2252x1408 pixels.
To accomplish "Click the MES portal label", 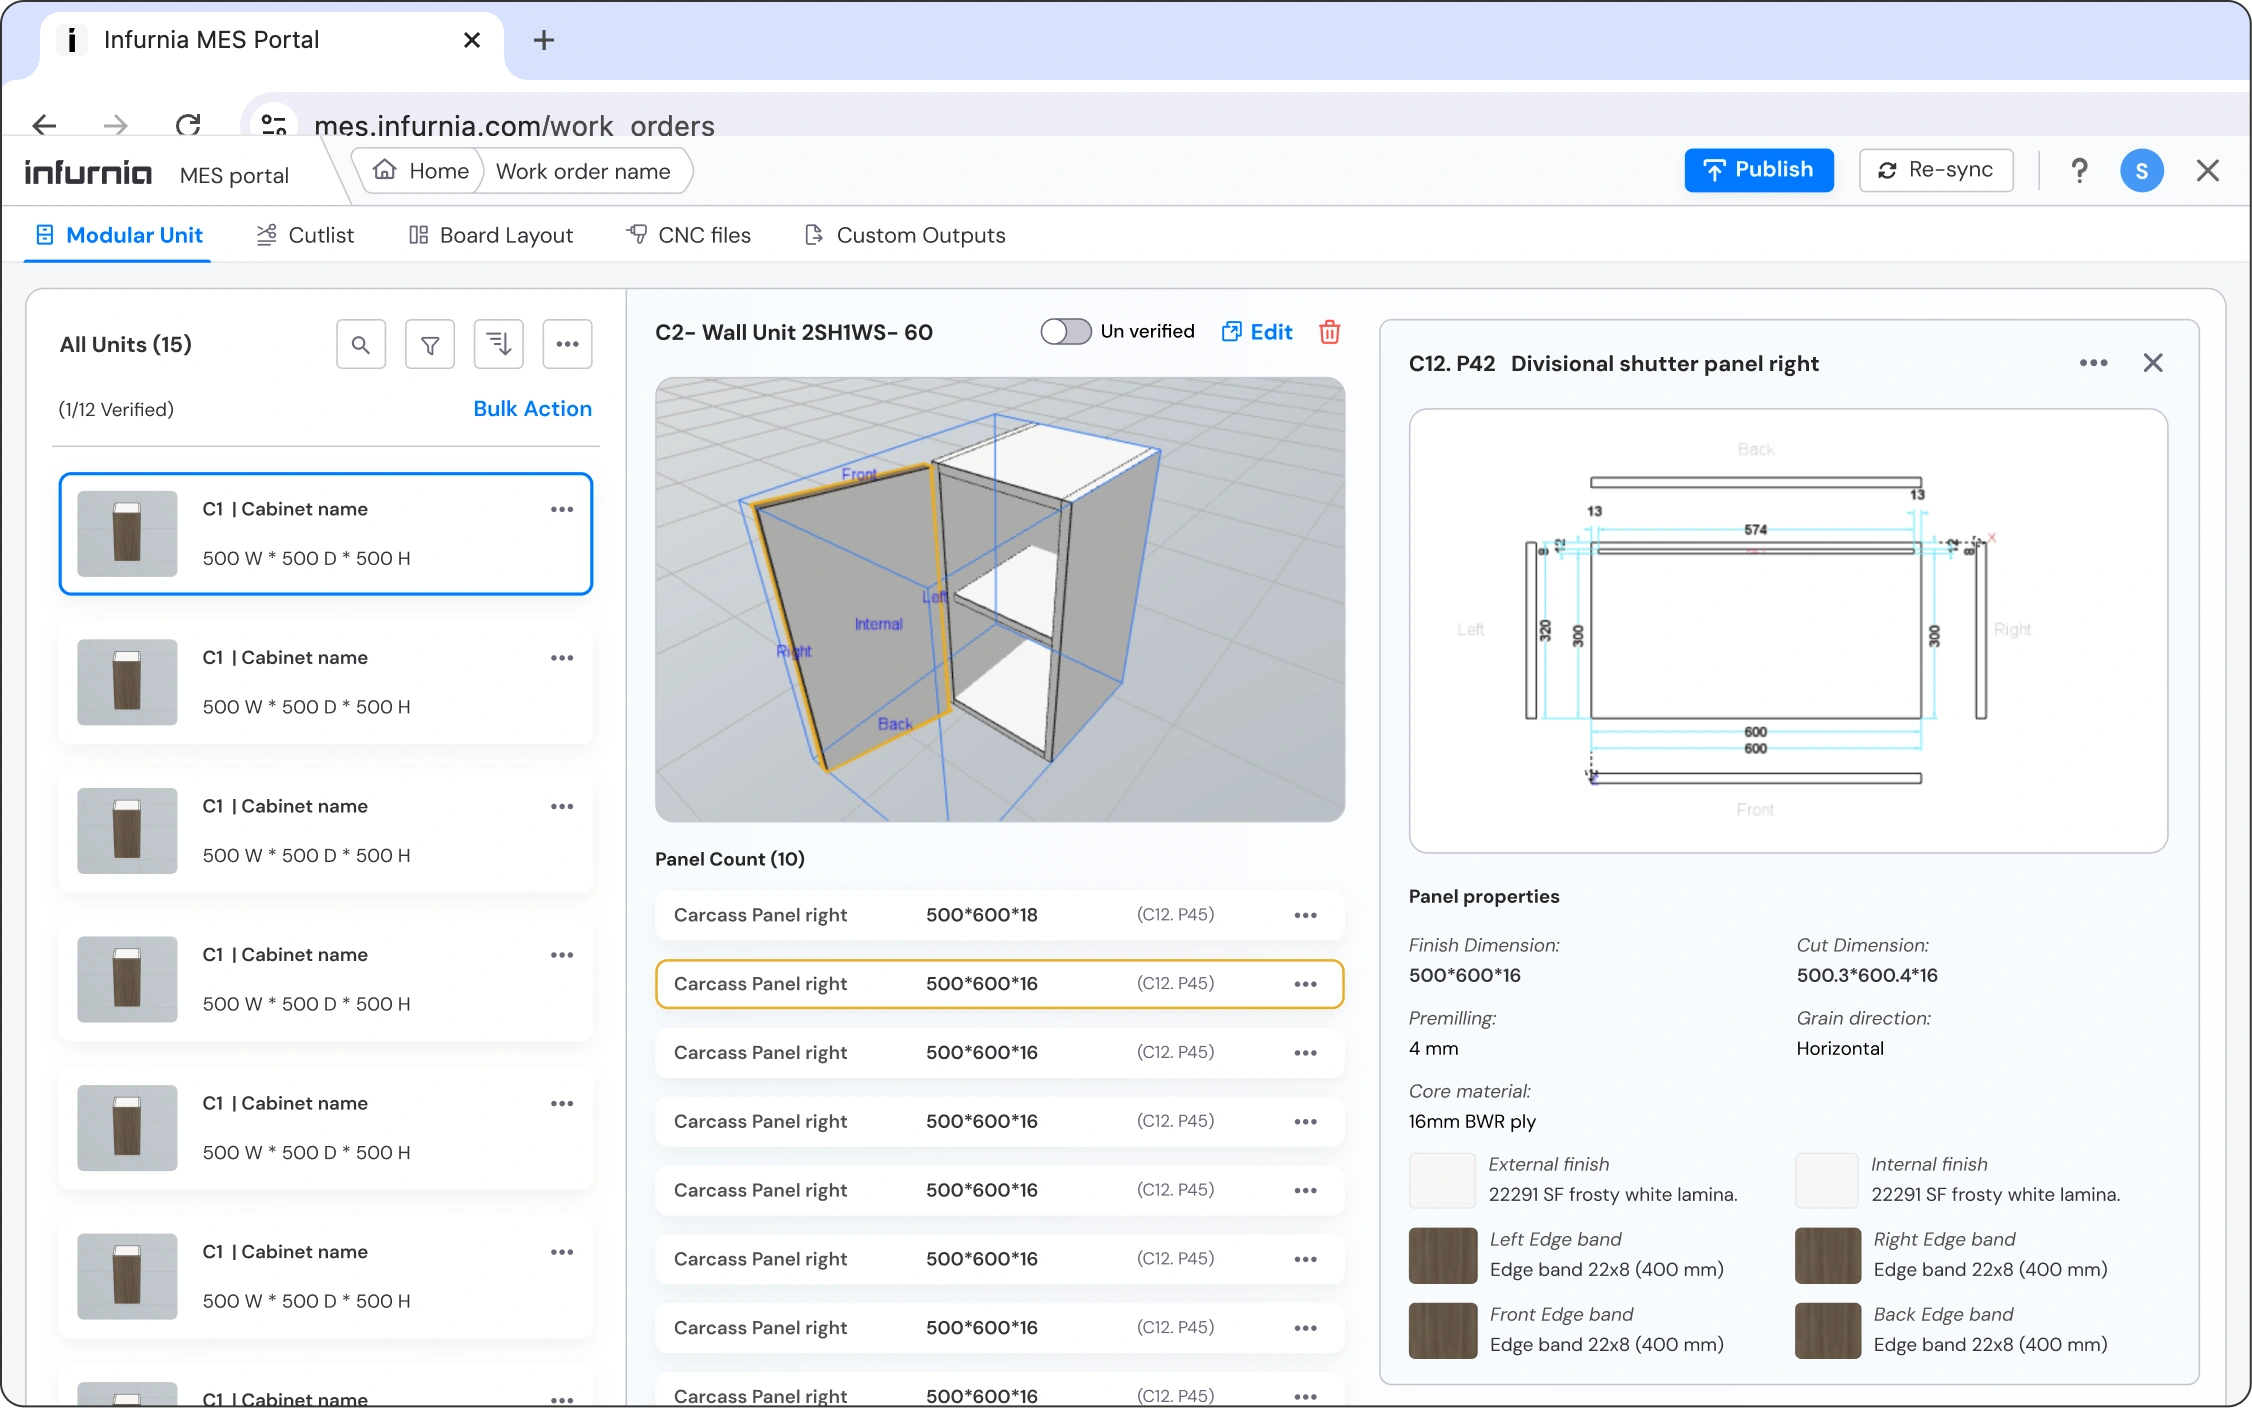I will point(234,175).
